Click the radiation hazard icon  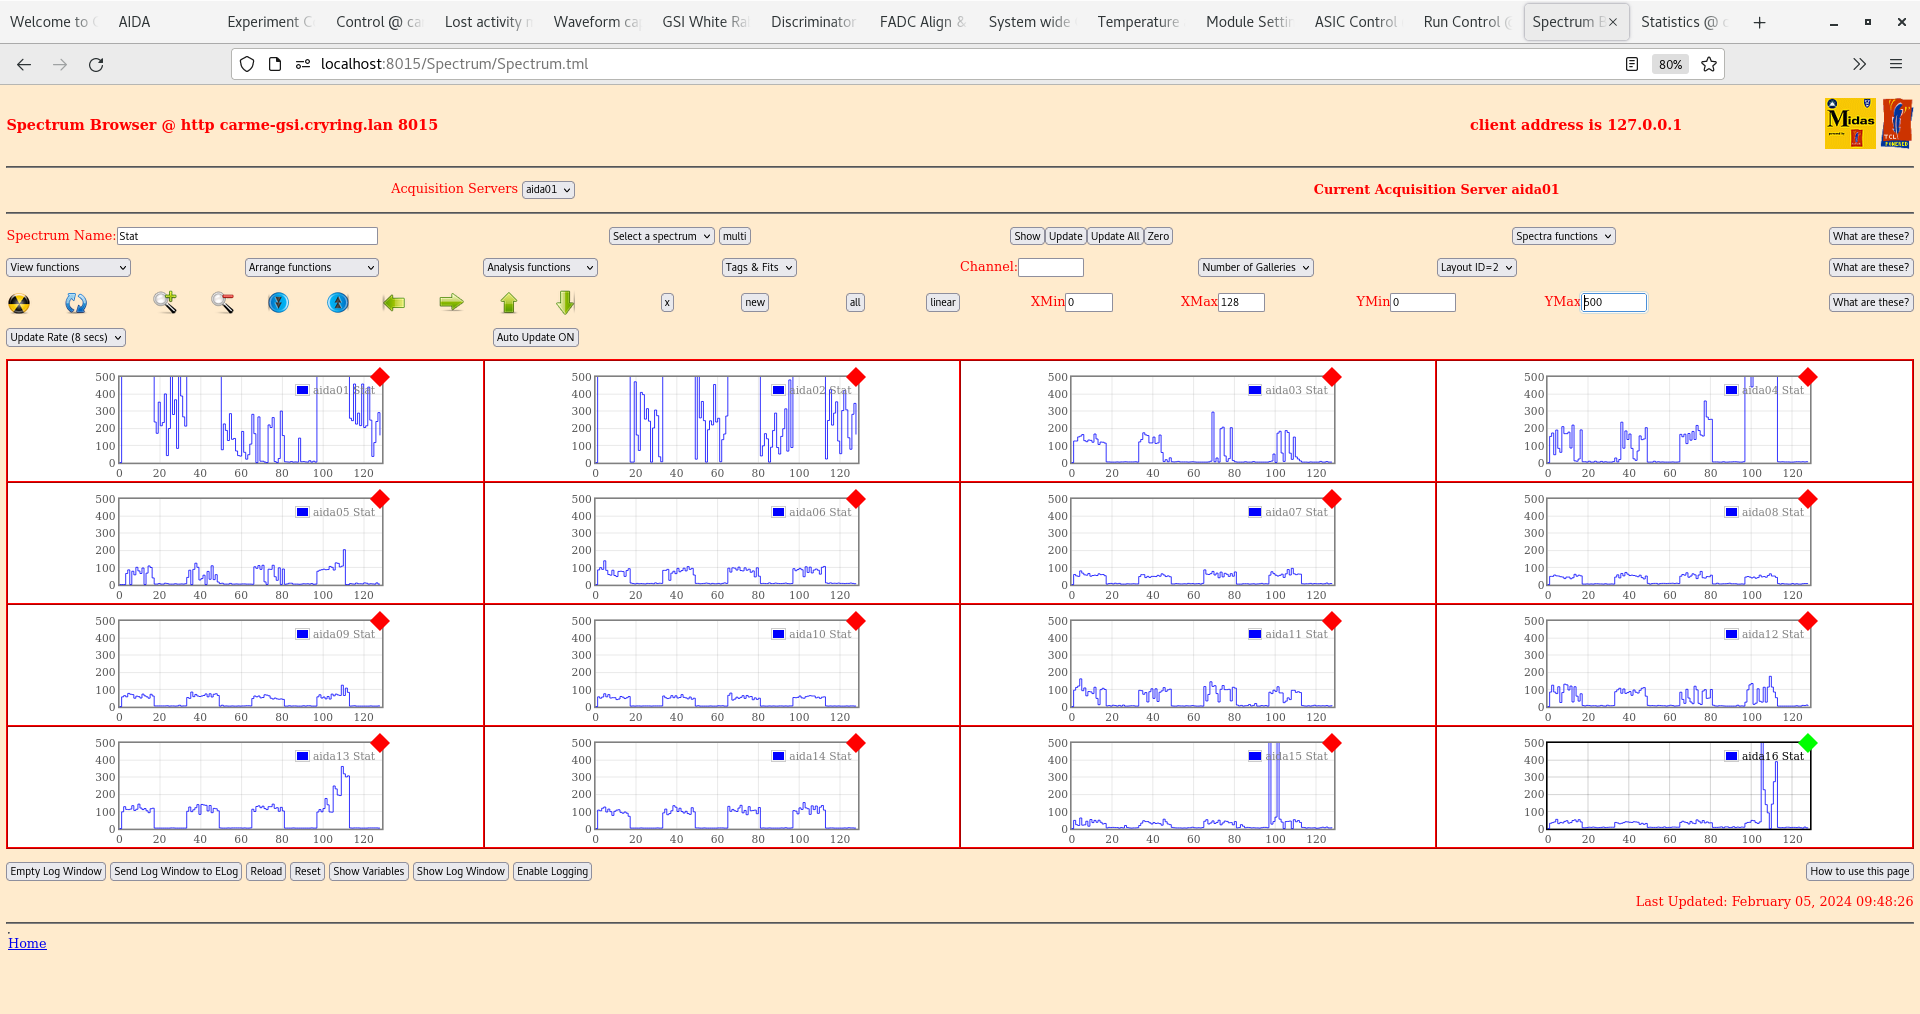click(19, 303)
